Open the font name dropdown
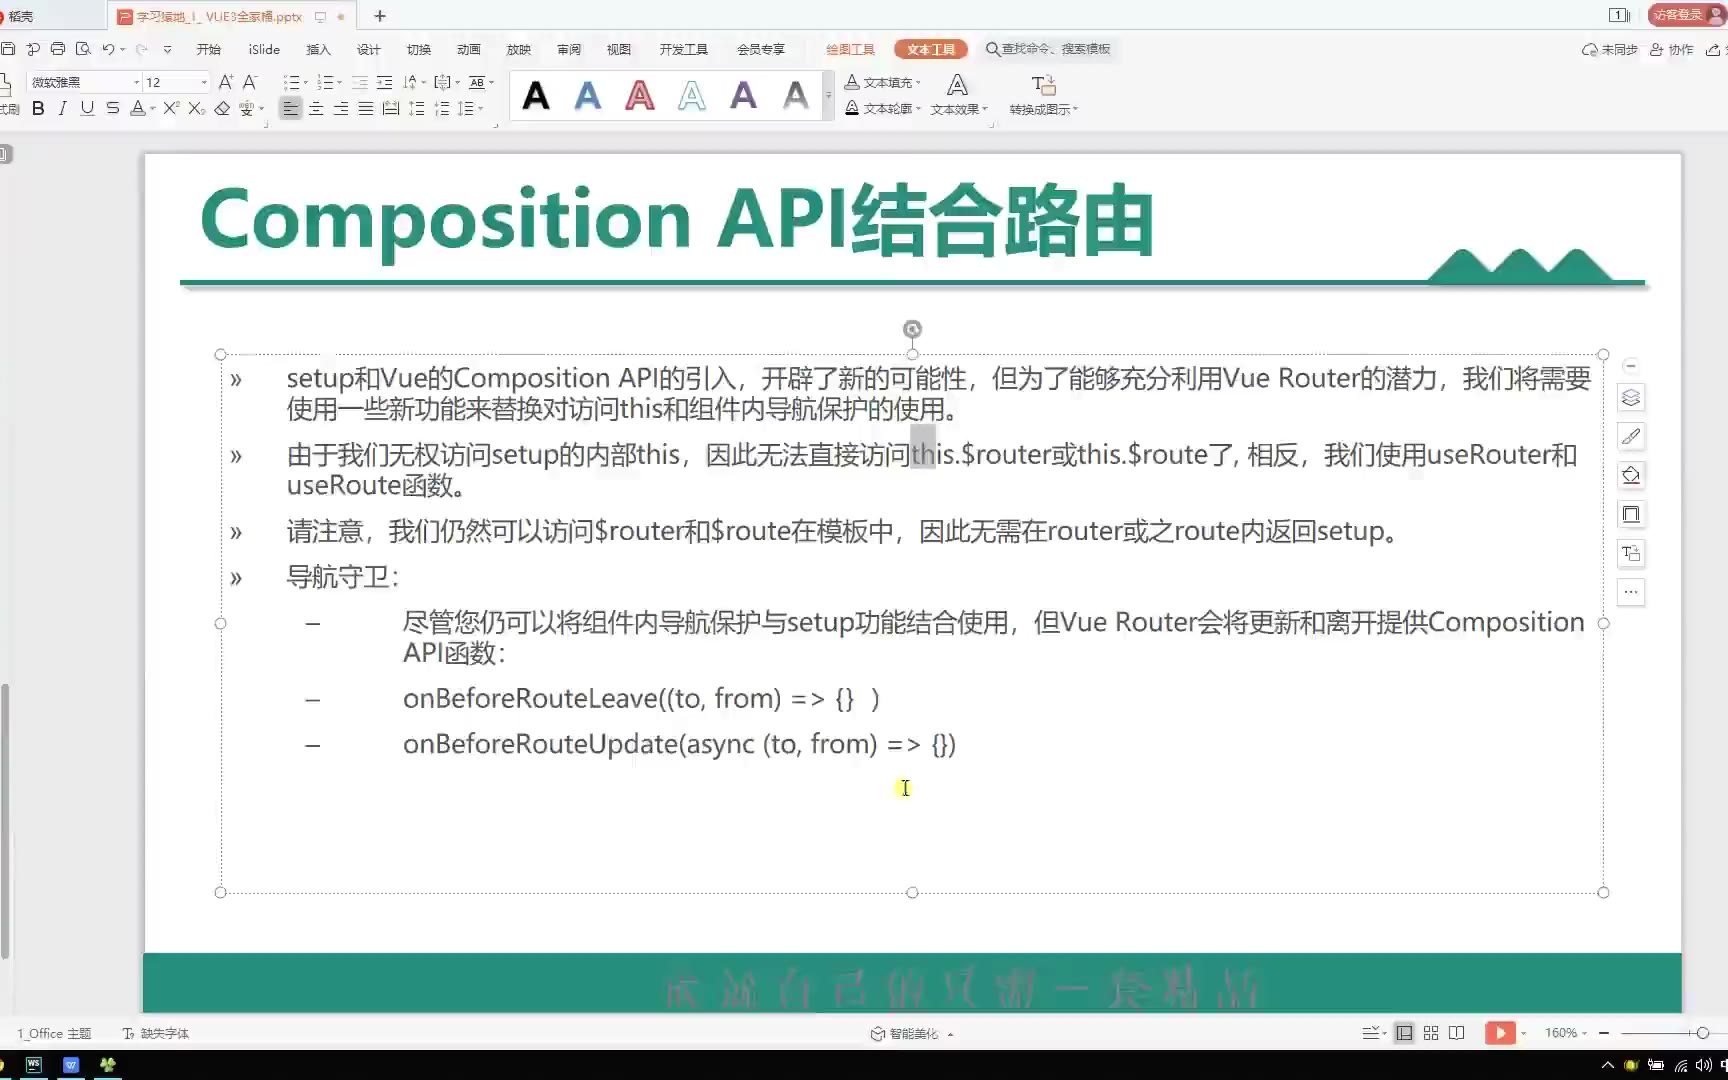This screenshot has width=1728, height=1080. click(x=136, y=83)
